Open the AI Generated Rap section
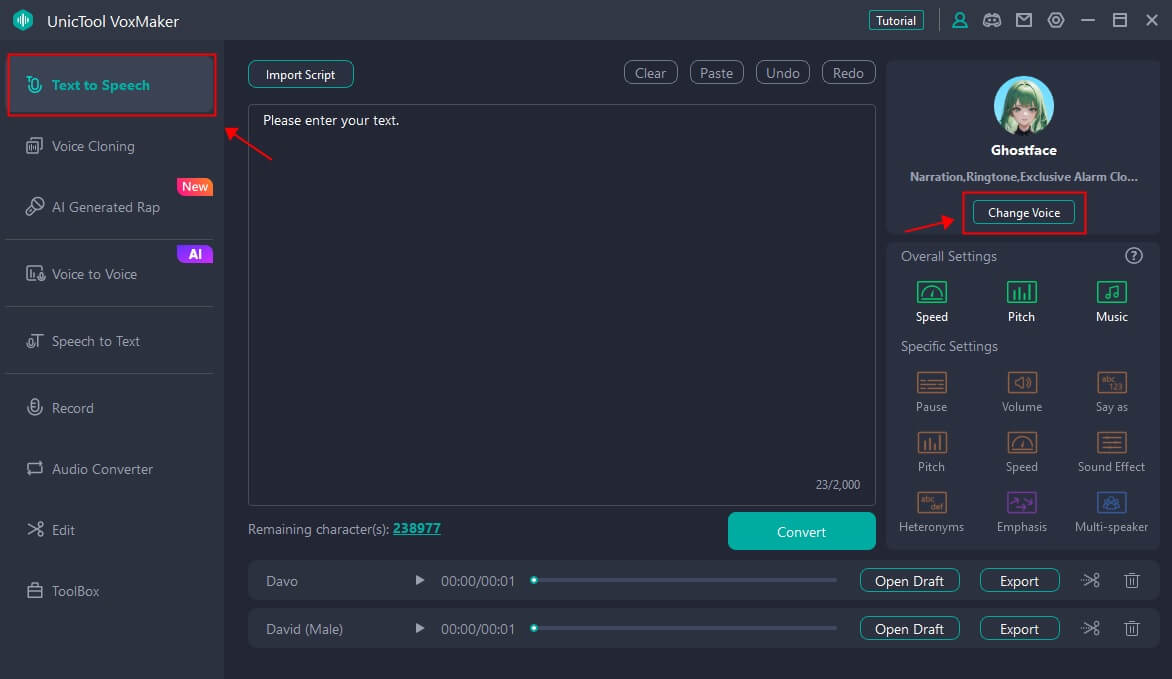The image size is (1172, 679). tap(106, 207)
